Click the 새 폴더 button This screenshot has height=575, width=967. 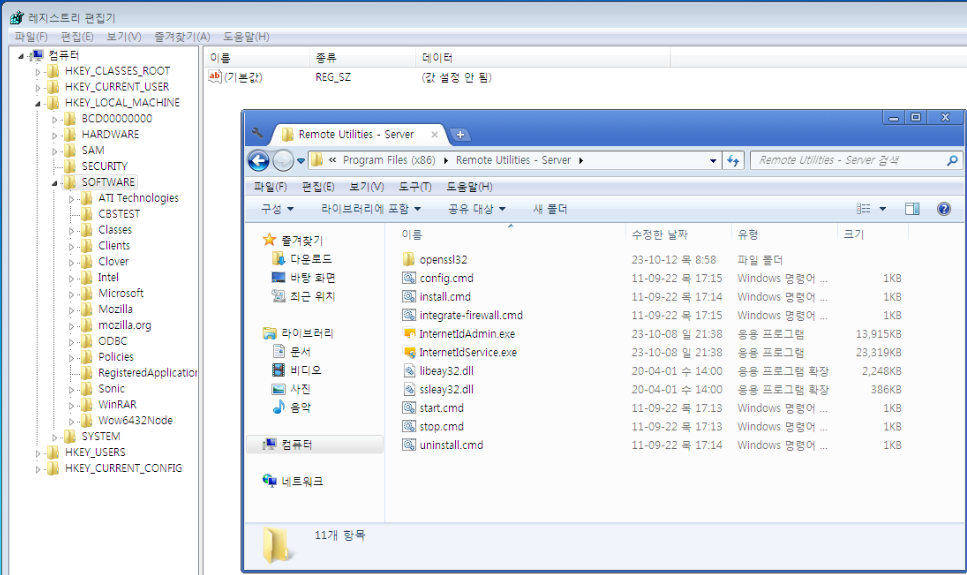pos(550,209)
